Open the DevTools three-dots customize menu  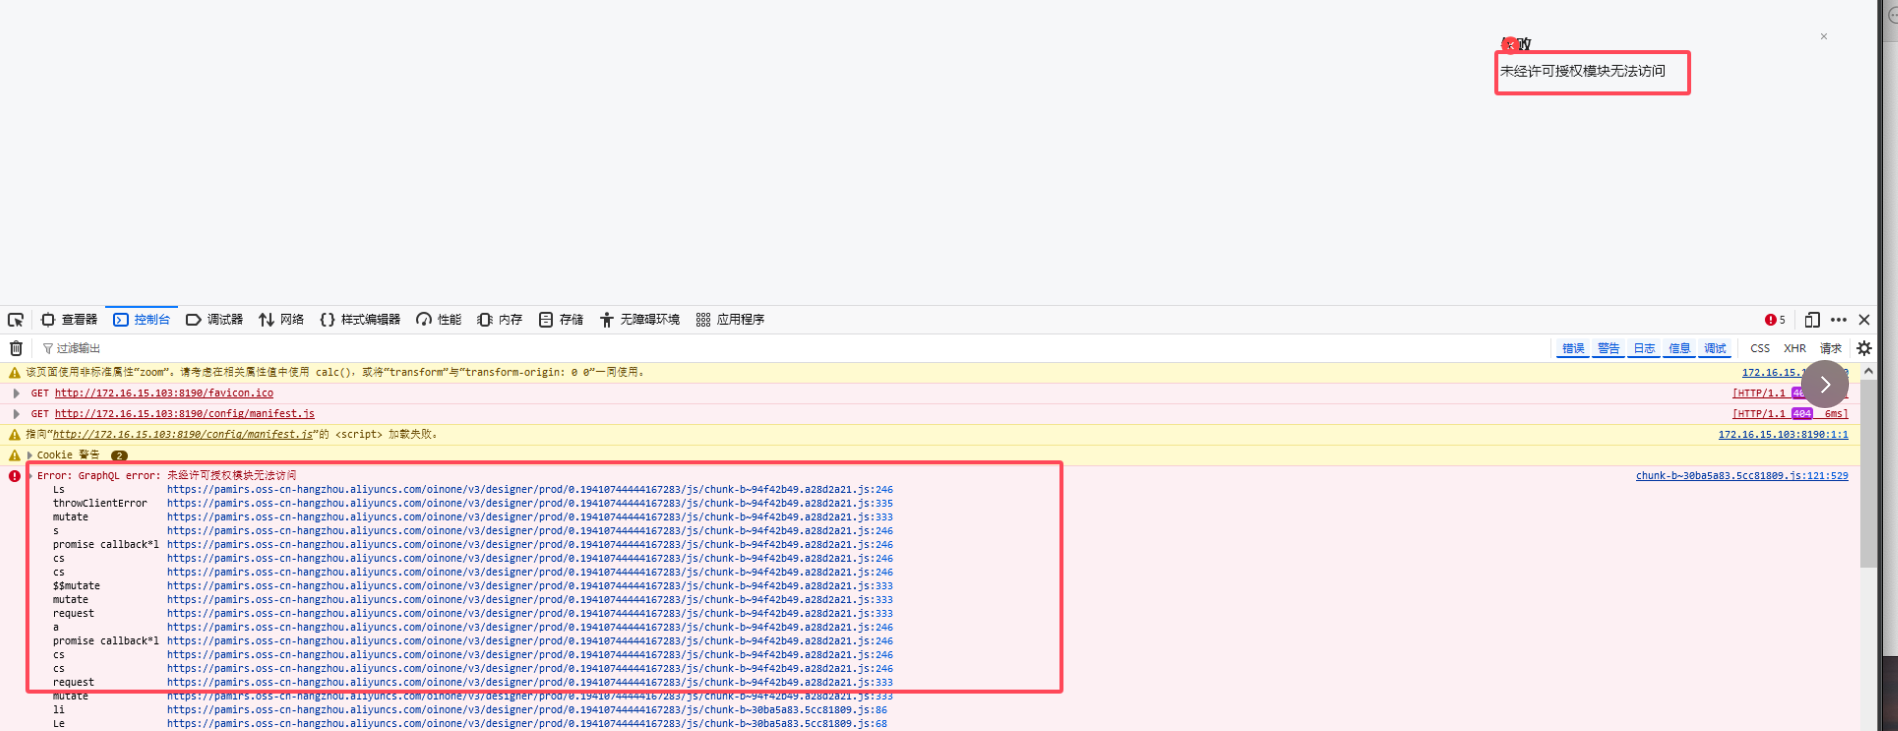[1838, 320]
